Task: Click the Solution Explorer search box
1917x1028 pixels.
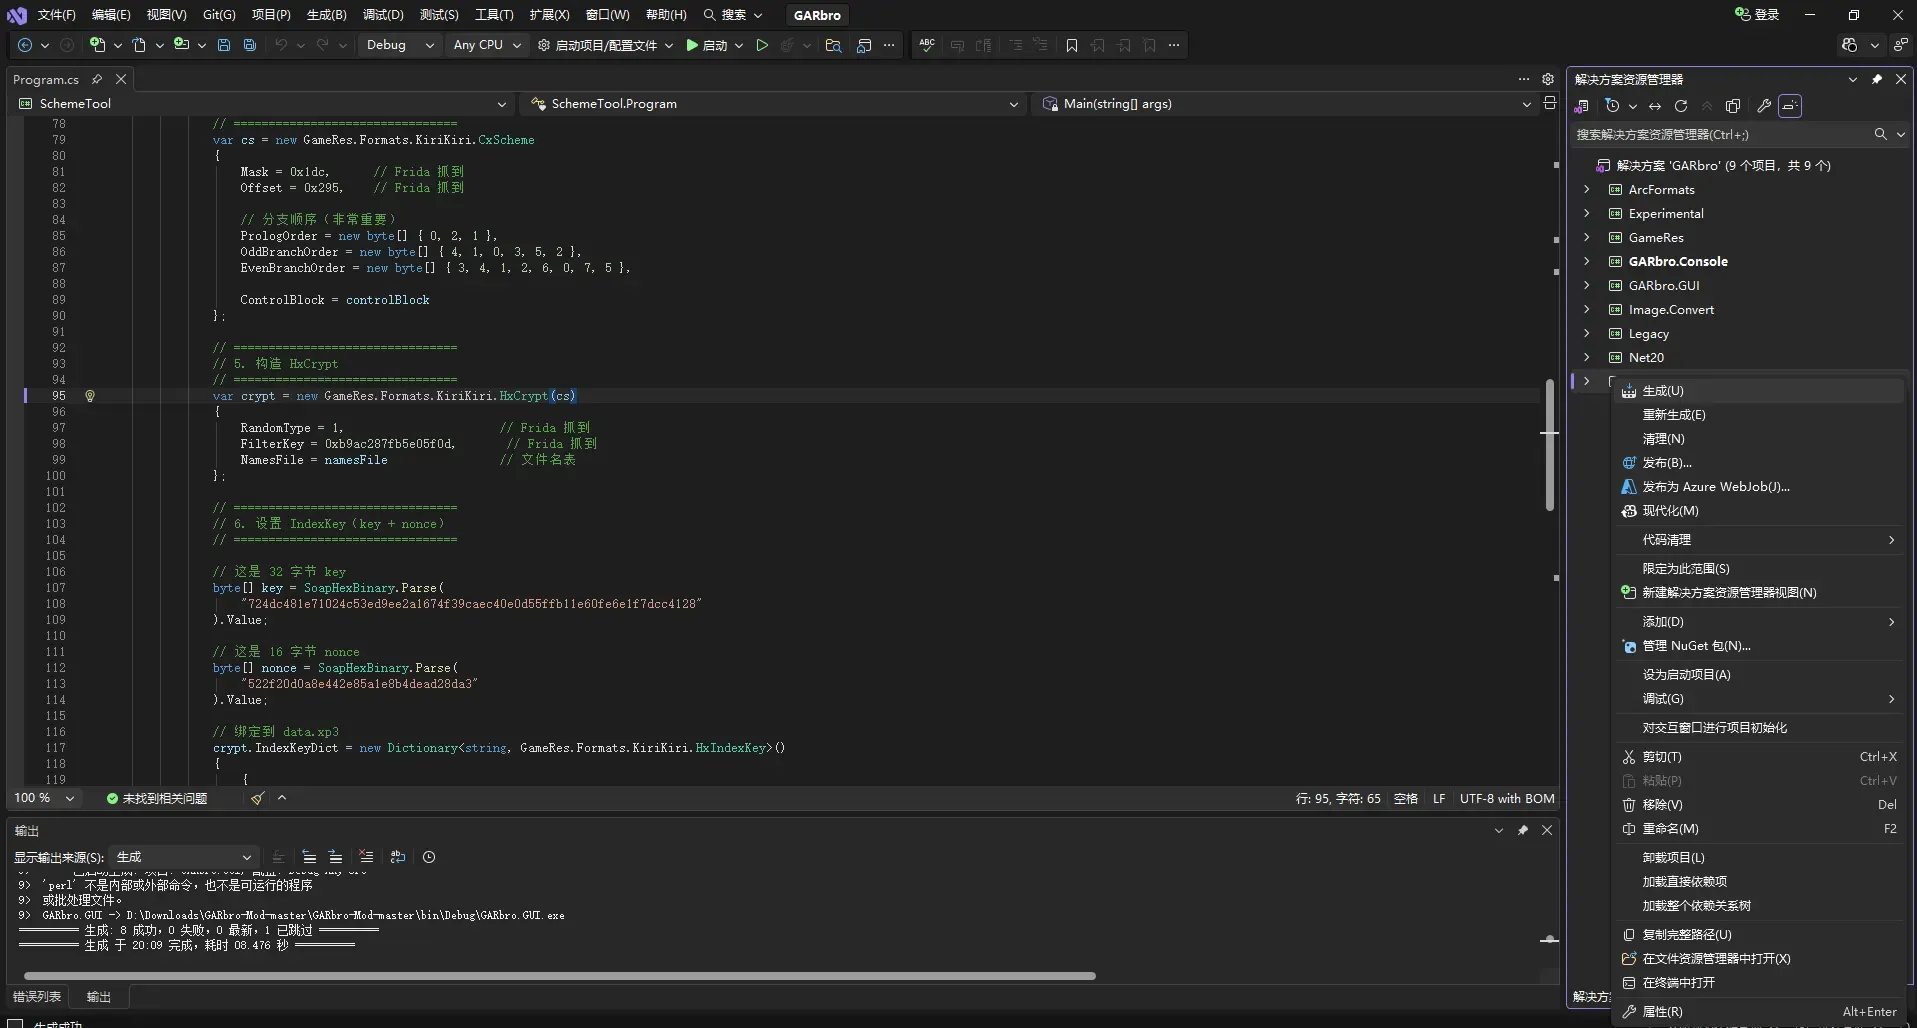Action: coord(1720,134)
